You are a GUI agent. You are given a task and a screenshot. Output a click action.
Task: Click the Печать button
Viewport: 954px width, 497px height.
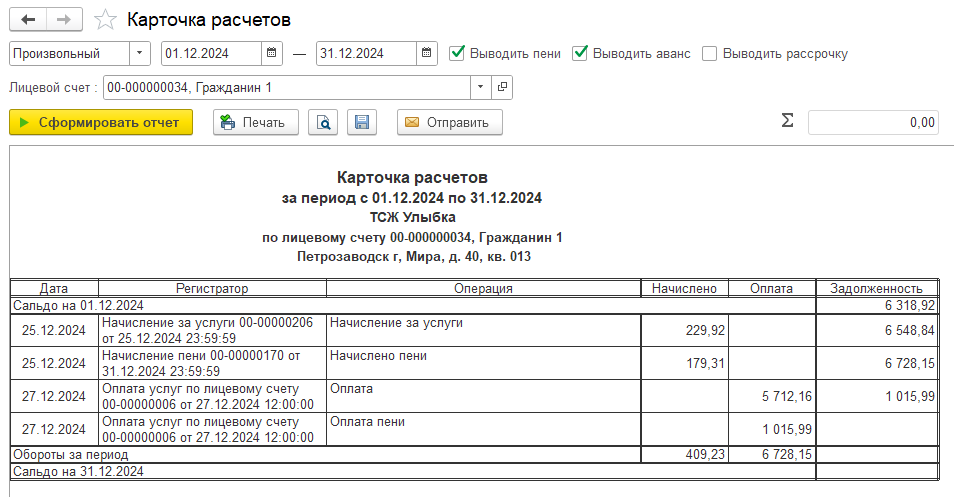point(256,122)
